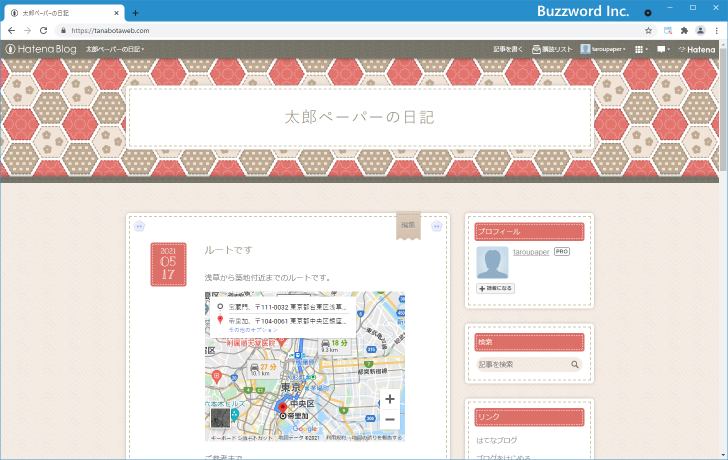Click the blog title 太郎ペーパーの日記
728x460 pixels.
[x=360, y=117]
